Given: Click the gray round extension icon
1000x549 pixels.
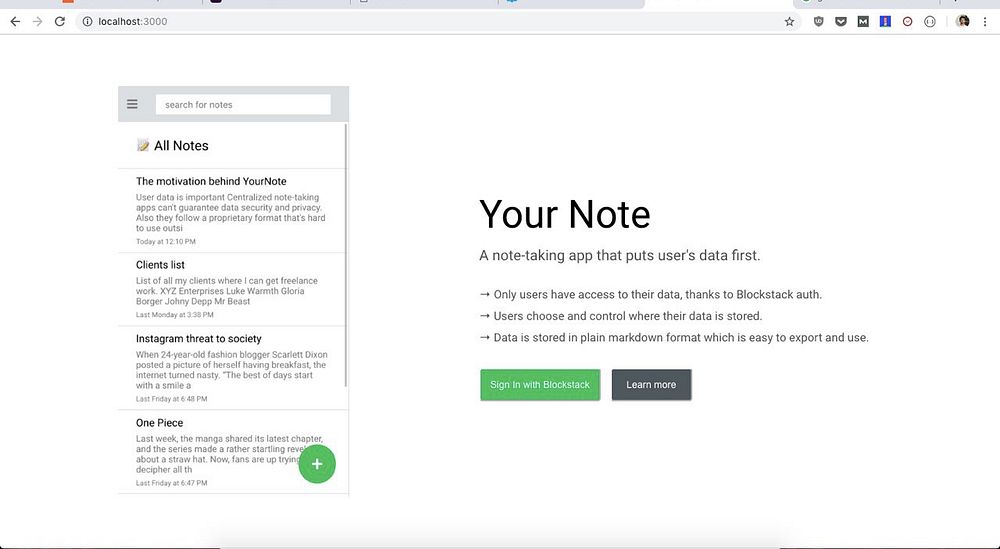Looking at the screenshot, I should (930, 22).
